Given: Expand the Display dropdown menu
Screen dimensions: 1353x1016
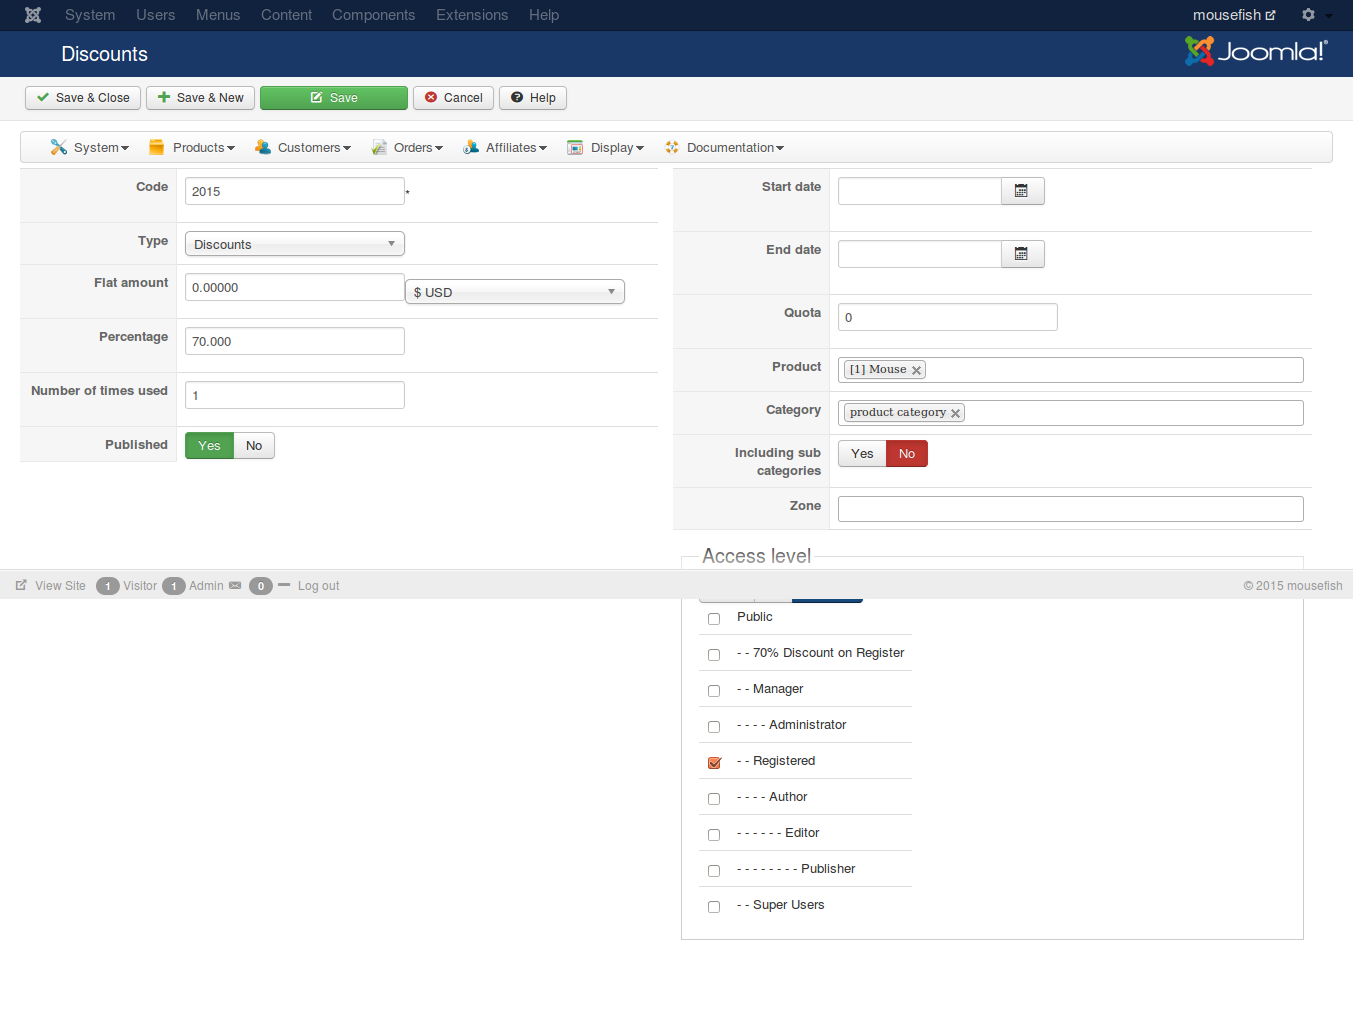Looking at the screenshot, I should [606, 148].
